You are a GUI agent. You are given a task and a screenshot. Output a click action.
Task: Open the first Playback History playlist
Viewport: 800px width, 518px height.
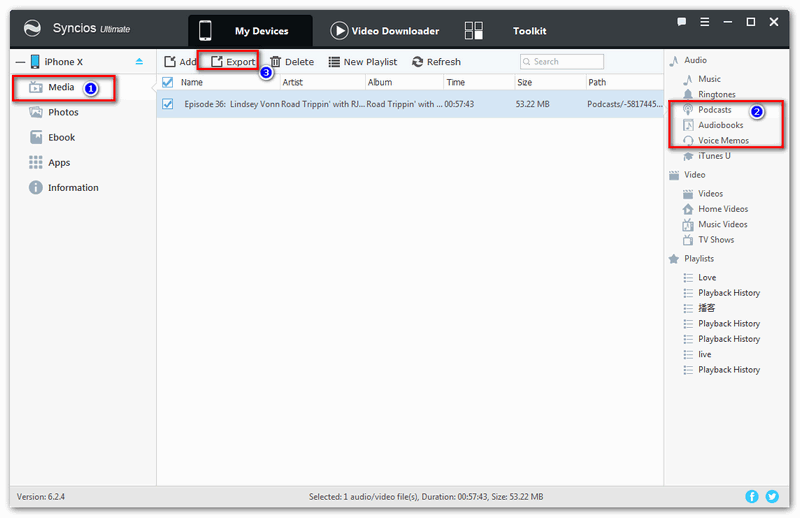click(x=722, y=293)
